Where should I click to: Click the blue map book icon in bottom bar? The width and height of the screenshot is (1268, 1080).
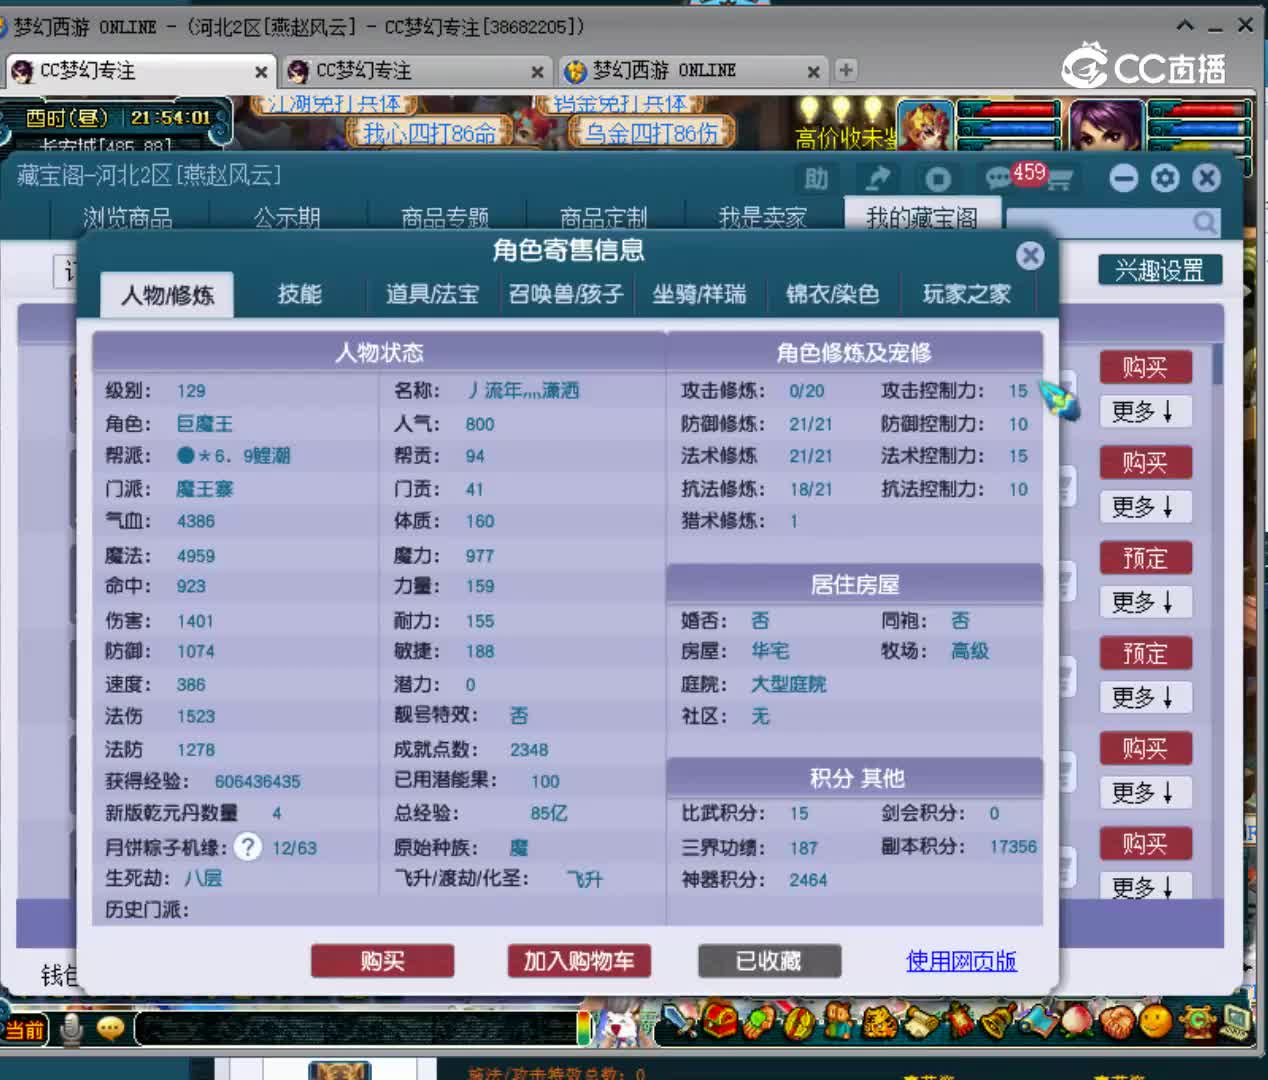click(1037, 1021)
